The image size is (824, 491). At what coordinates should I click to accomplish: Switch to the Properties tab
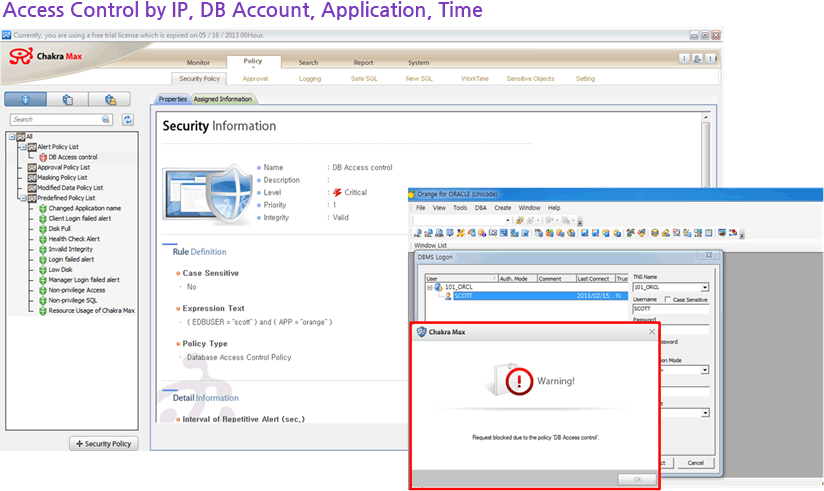click(172, 99)
